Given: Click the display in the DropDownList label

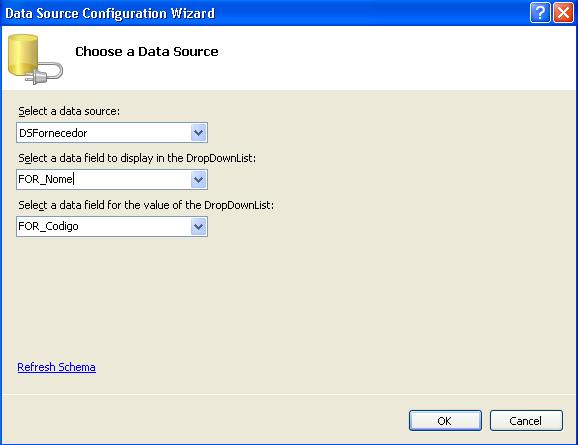Looking at the screenshot, I should point(137,158).
